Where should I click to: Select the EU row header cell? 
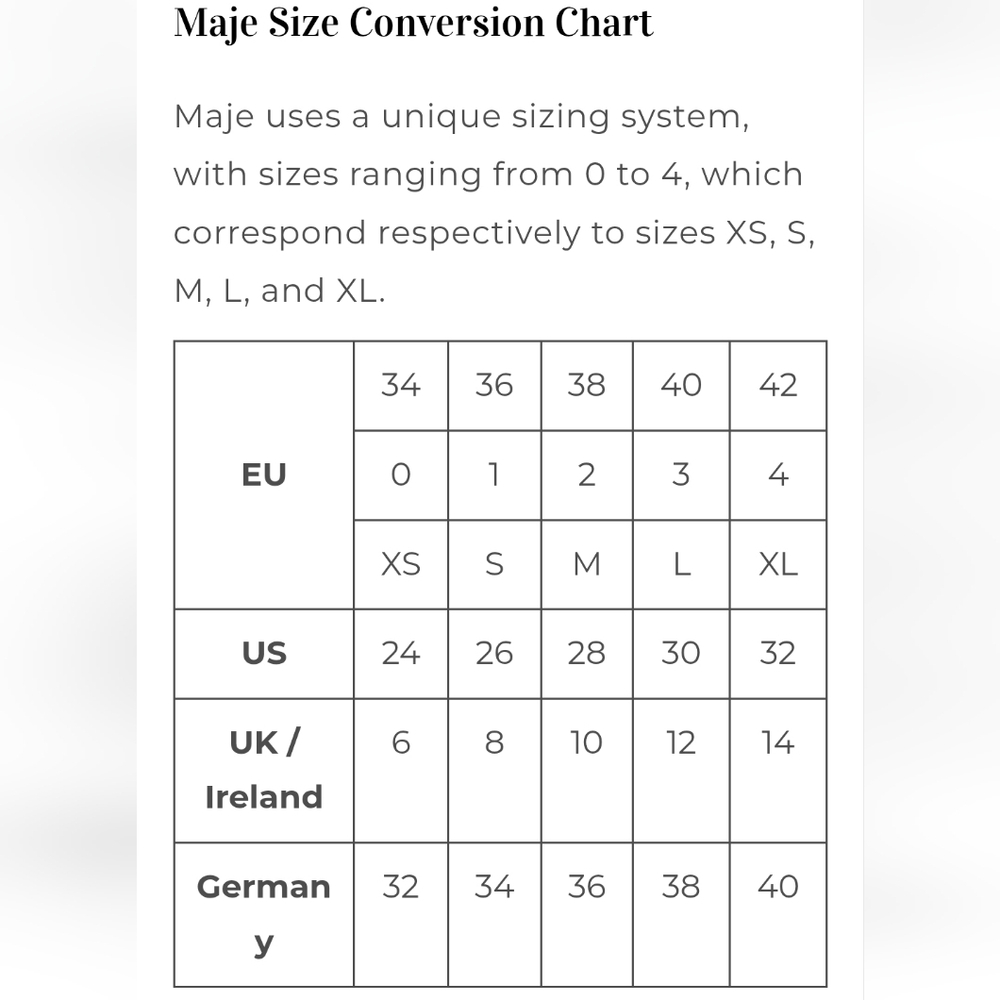(264, 475)
